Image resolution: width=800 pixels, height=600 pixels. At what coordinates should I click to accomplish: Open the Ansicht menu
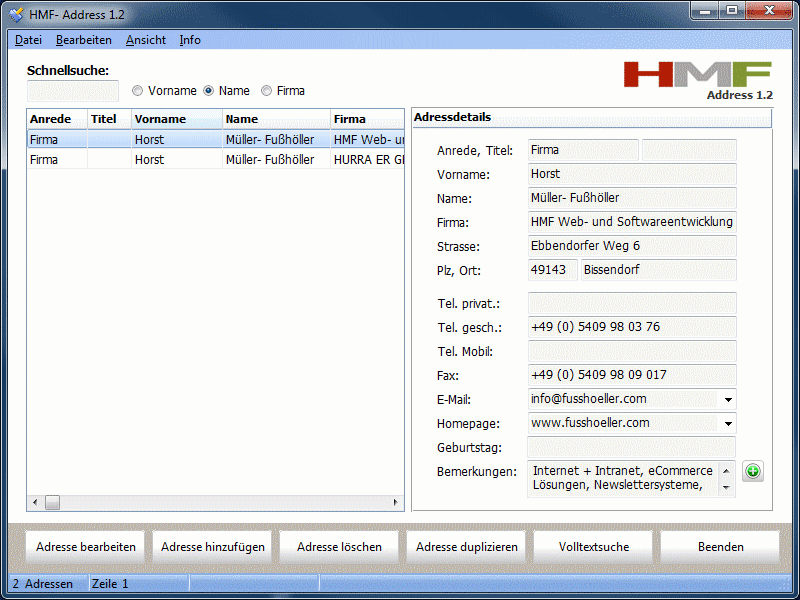146,40
